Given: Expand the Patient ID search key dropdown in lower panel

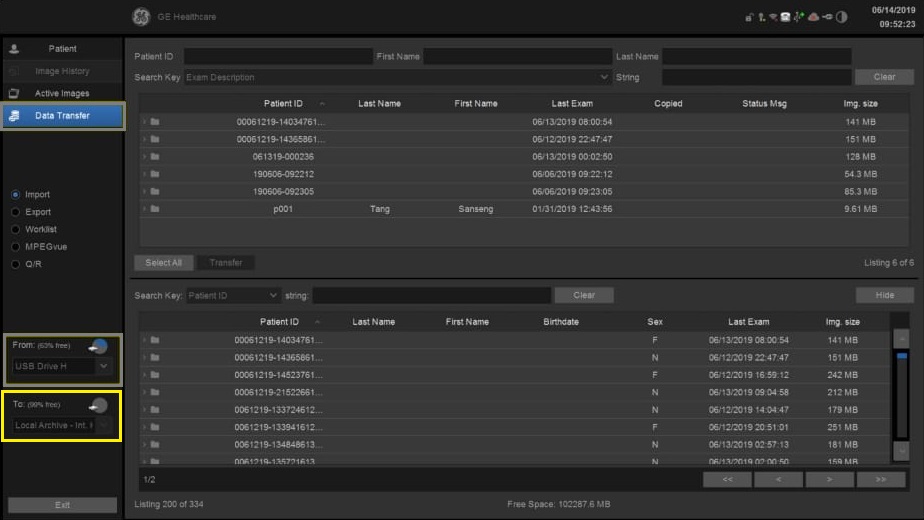Looking at the screenshot, I should (273, 295).
